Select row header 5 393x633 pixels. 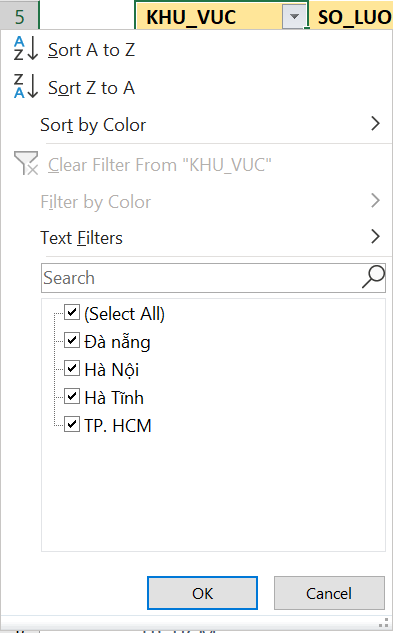coord(19,17)
